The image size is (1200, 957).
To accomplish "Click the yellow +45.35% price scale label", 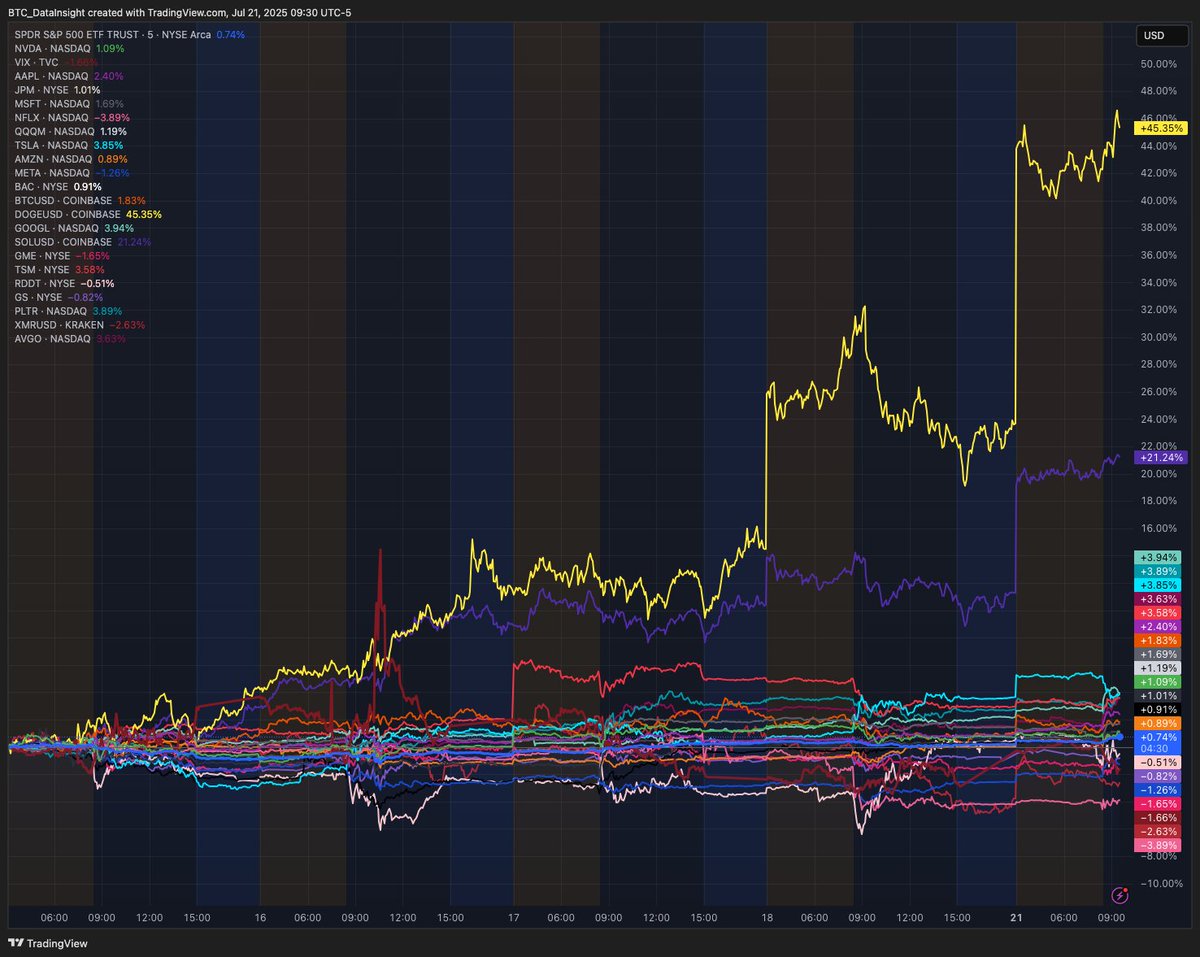I will click(x=1159, y=129).
